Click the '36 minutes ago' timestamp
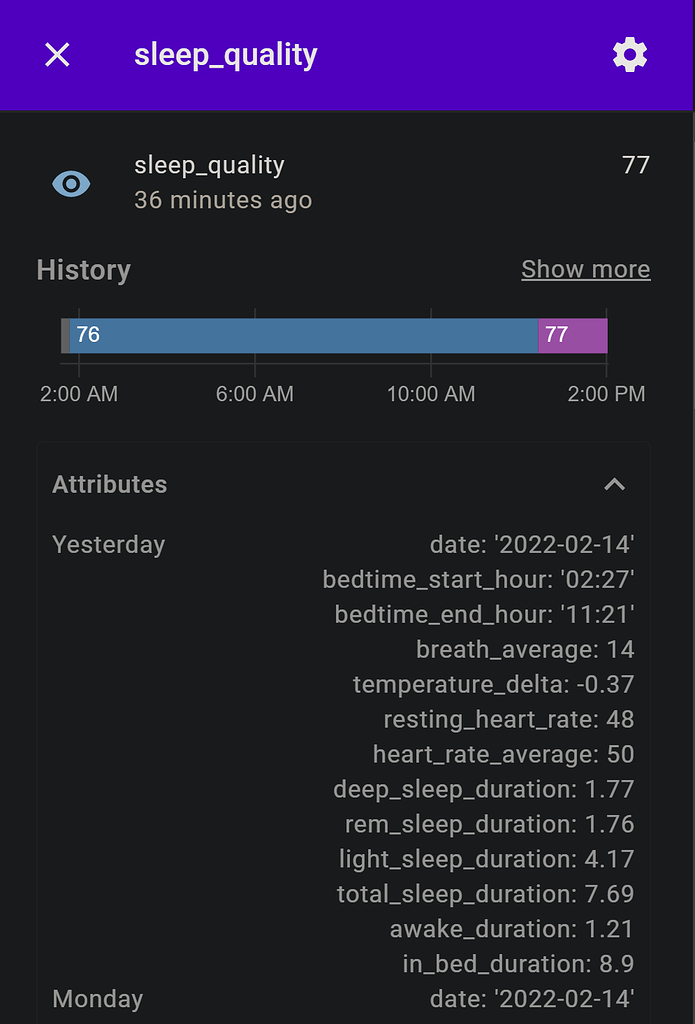 click(x=223, y=201)
